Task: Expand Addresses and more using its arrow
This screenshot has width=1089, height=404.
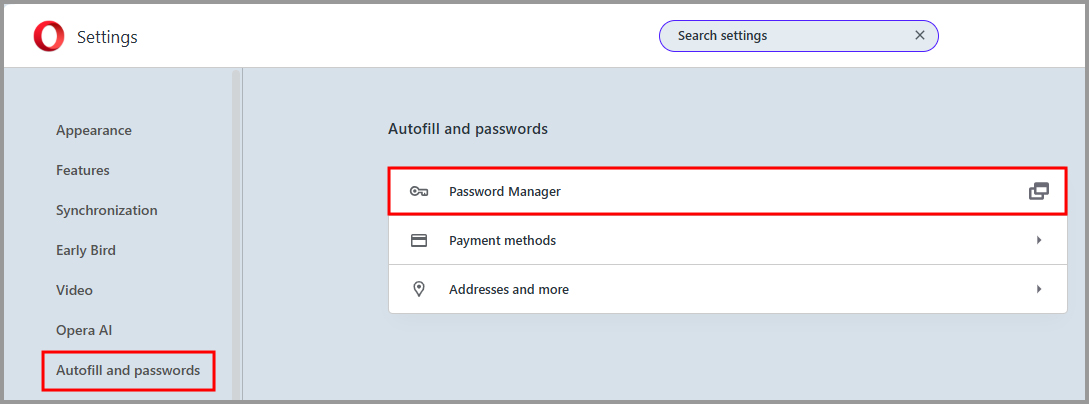Action: pos(1039,289)
